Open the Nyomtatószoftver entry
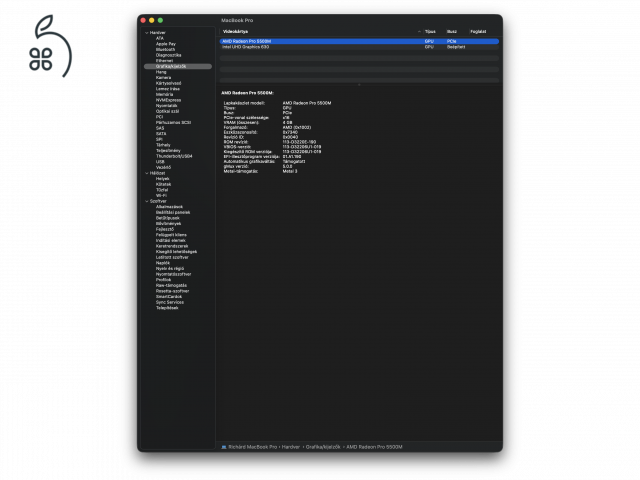Image resolution: width=640 pixels, height=480 pixels. click(x=173, y=274)
